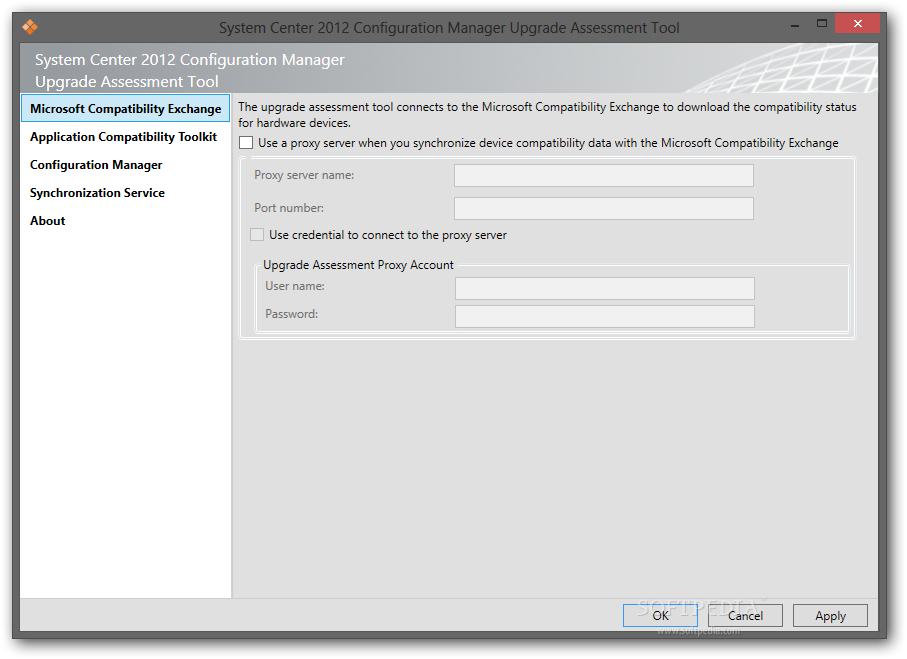Select the User name text field
The image size is (907, 659).
[604, 288]
